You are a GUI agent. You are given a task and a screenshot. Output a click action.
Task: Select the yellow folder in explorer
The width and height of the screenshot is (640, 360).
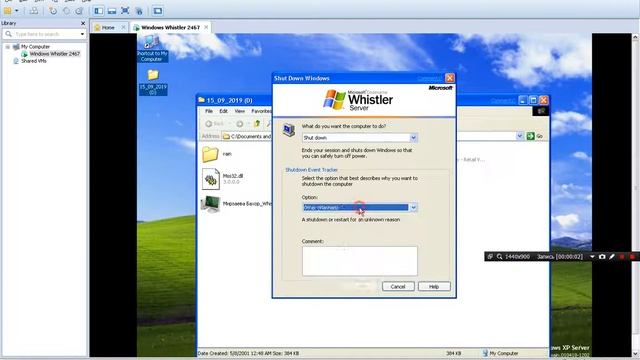[210, 154]
